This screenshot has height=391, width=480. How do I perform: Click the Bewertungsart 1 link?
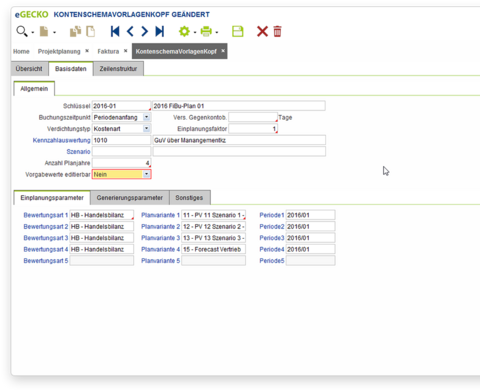pyautogui.click(x=46, y=215)
